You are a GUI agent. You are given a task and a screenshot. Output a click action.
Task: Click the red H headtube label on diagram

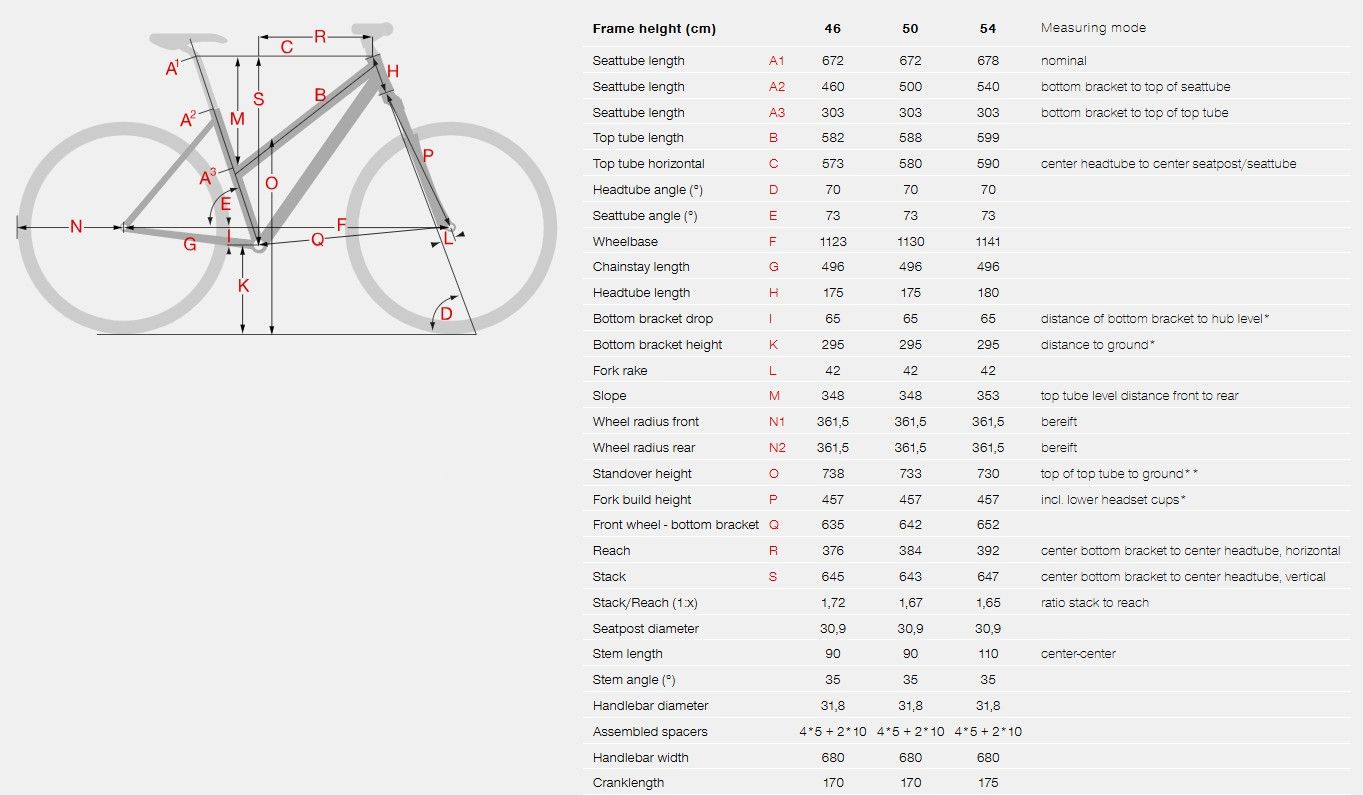[x=393, y=71]
